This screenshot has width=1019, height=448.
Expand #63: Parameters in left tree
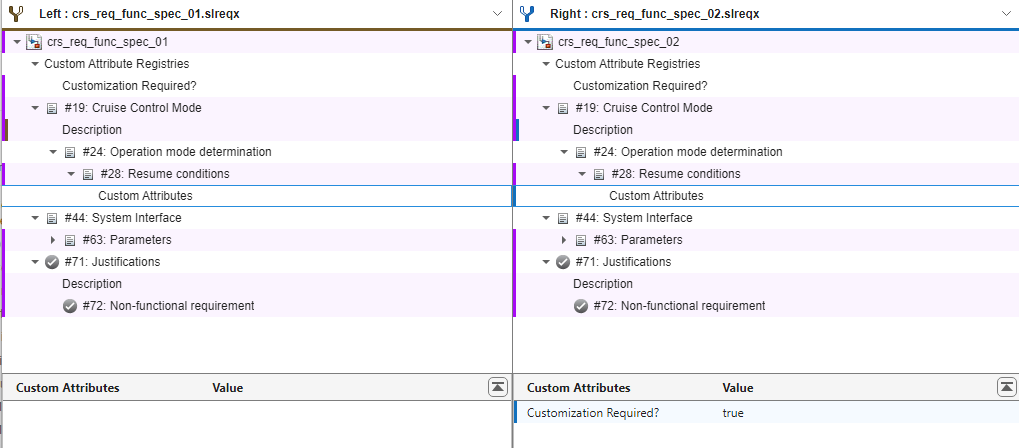[x=53, y=240]
